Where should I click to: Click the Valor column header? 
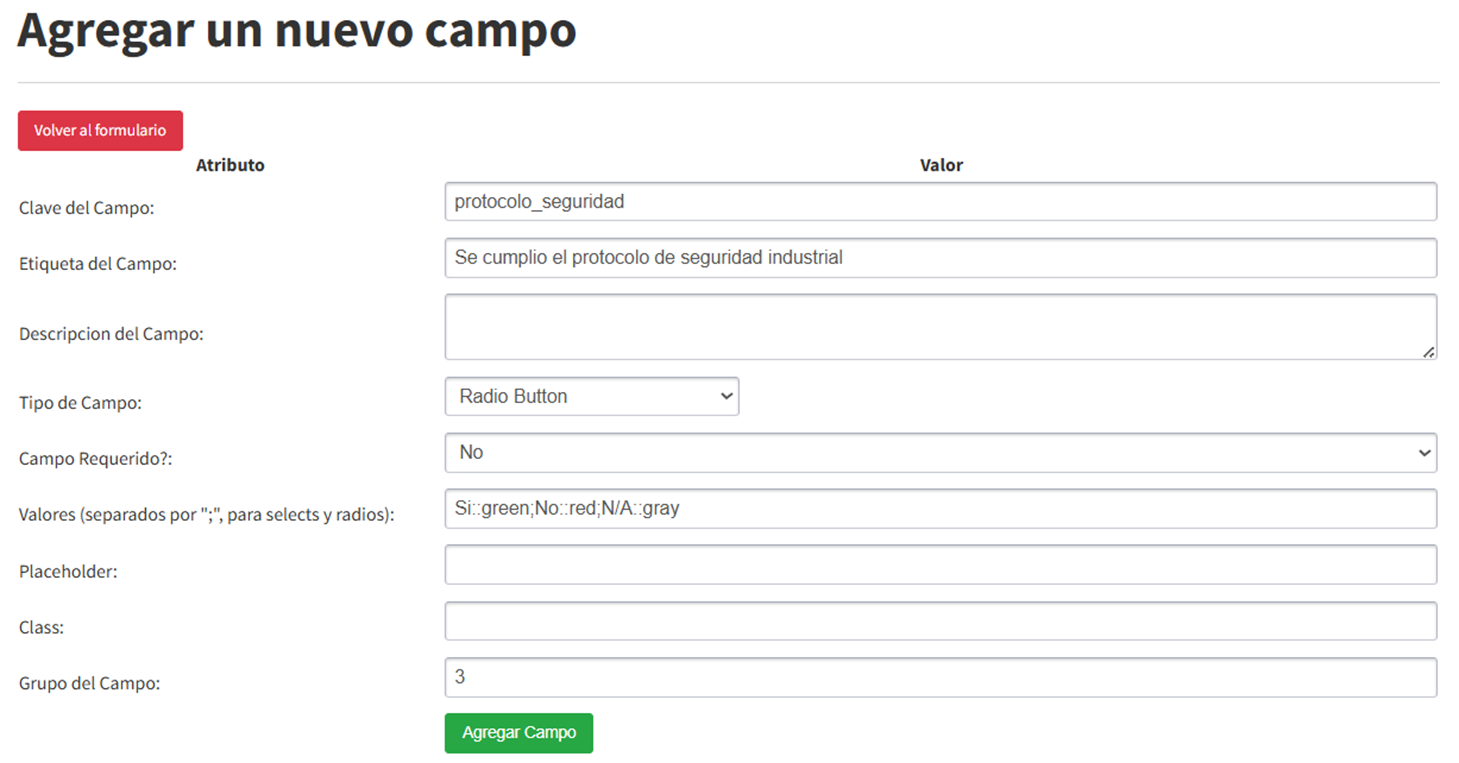point(941,165)
